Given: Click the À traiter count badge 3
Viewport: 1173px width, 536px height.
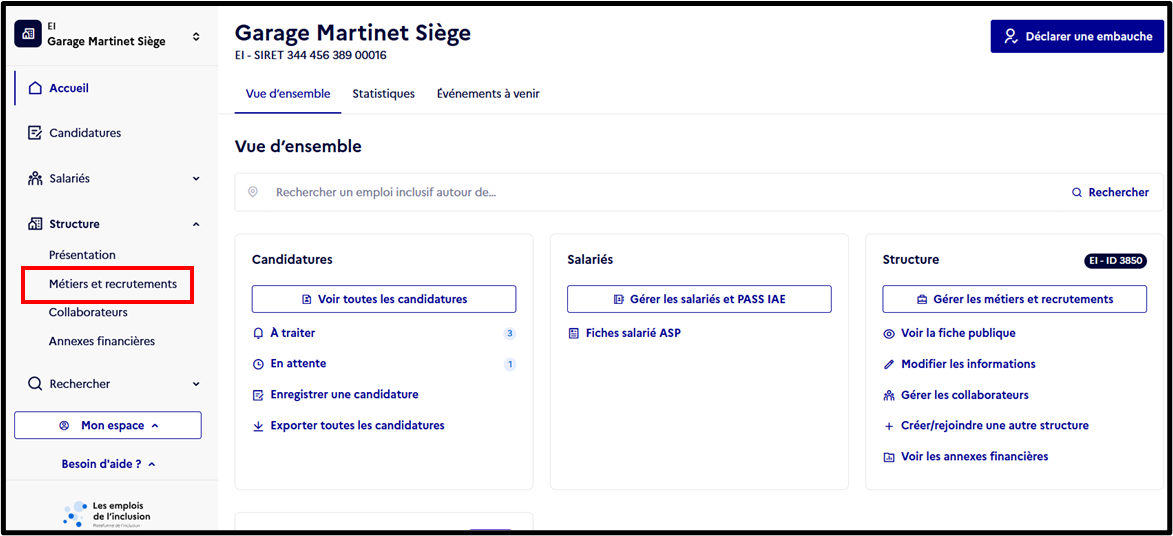Looking at the screenshot, I should (509, 334).
